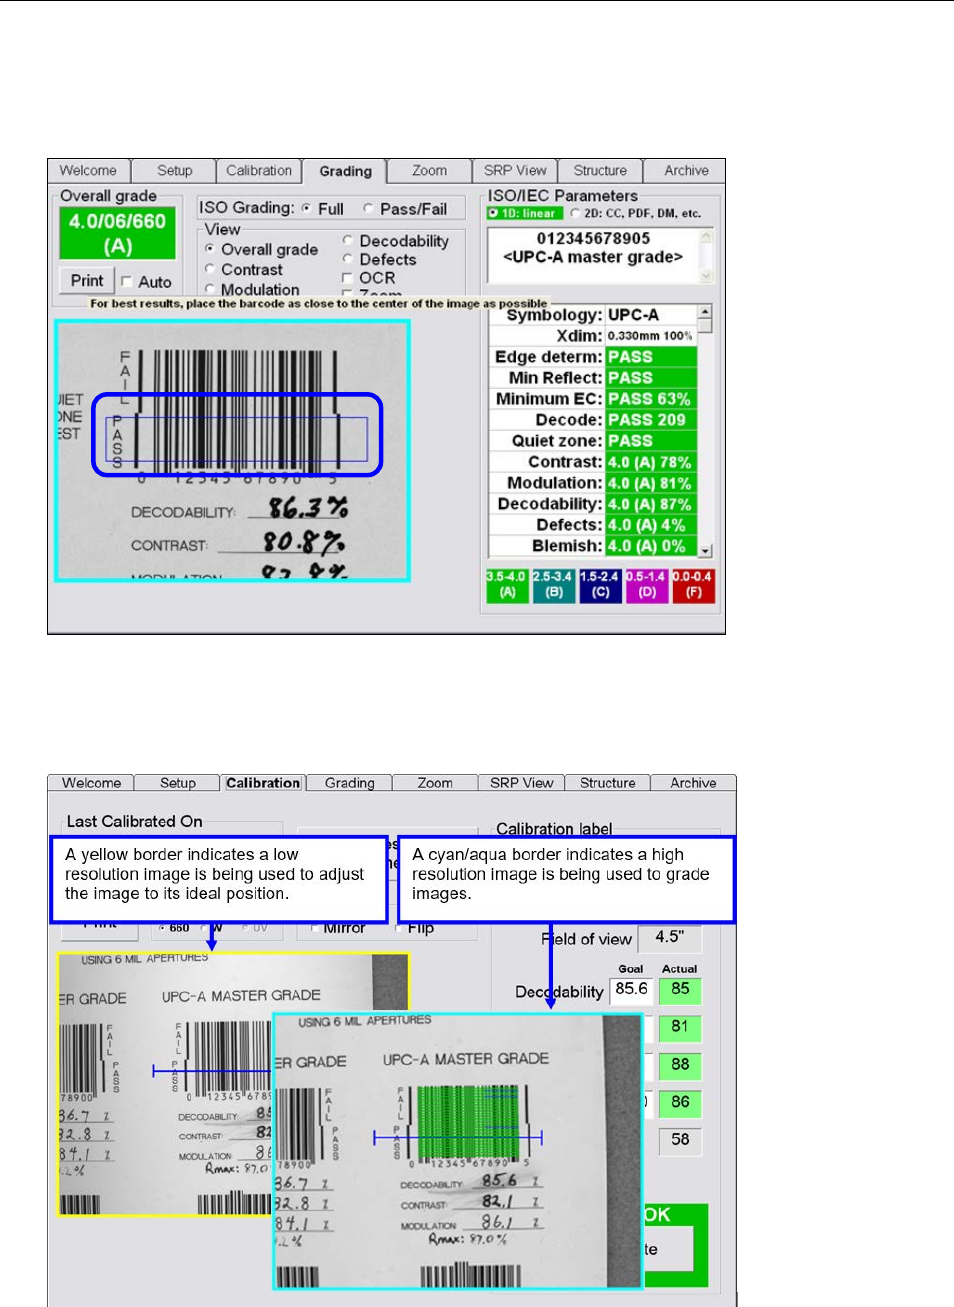The image size is (954, 1307).
Task: Click the cyan-bordered barcode image on Grading screen
Action: click(232, 451)
